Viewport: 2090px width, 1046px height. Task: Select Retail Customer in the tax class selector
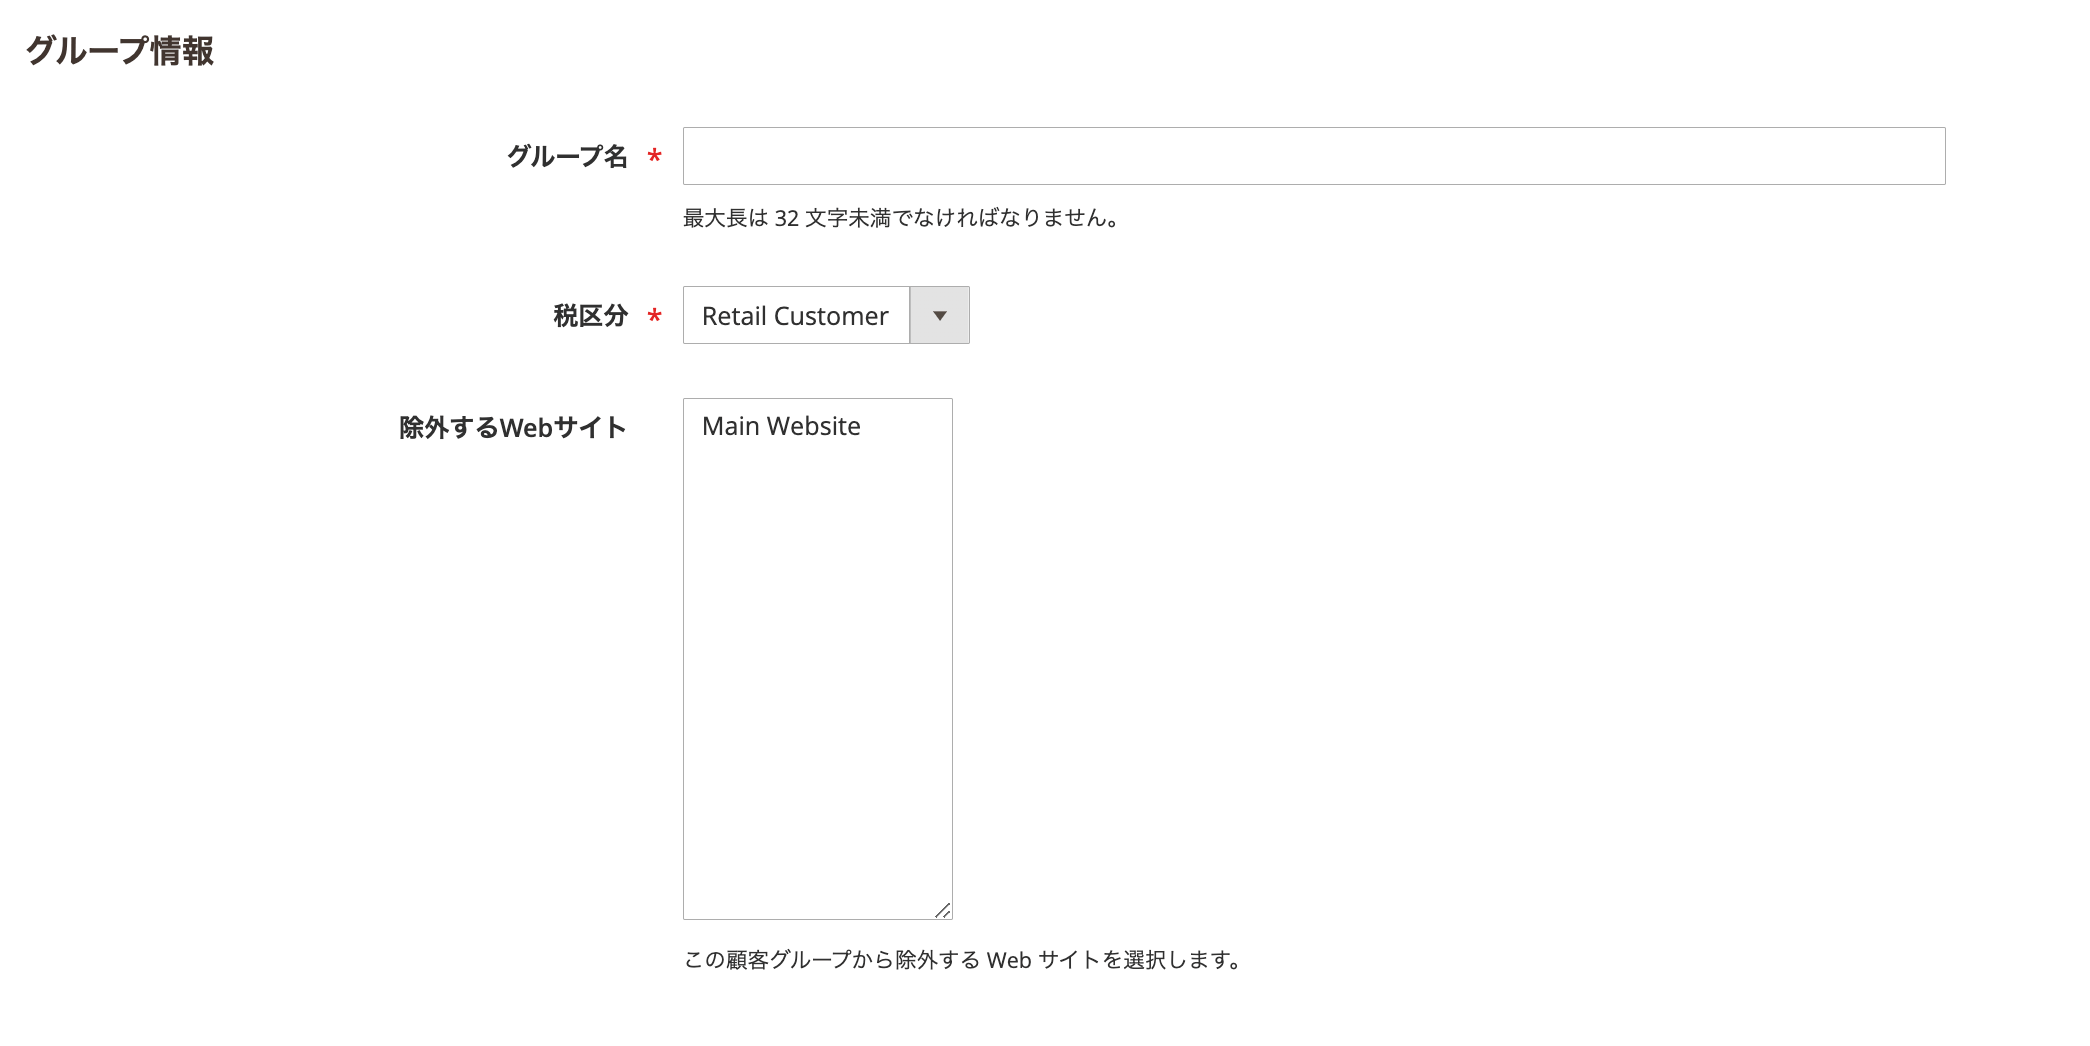click(x=795, y=314)
